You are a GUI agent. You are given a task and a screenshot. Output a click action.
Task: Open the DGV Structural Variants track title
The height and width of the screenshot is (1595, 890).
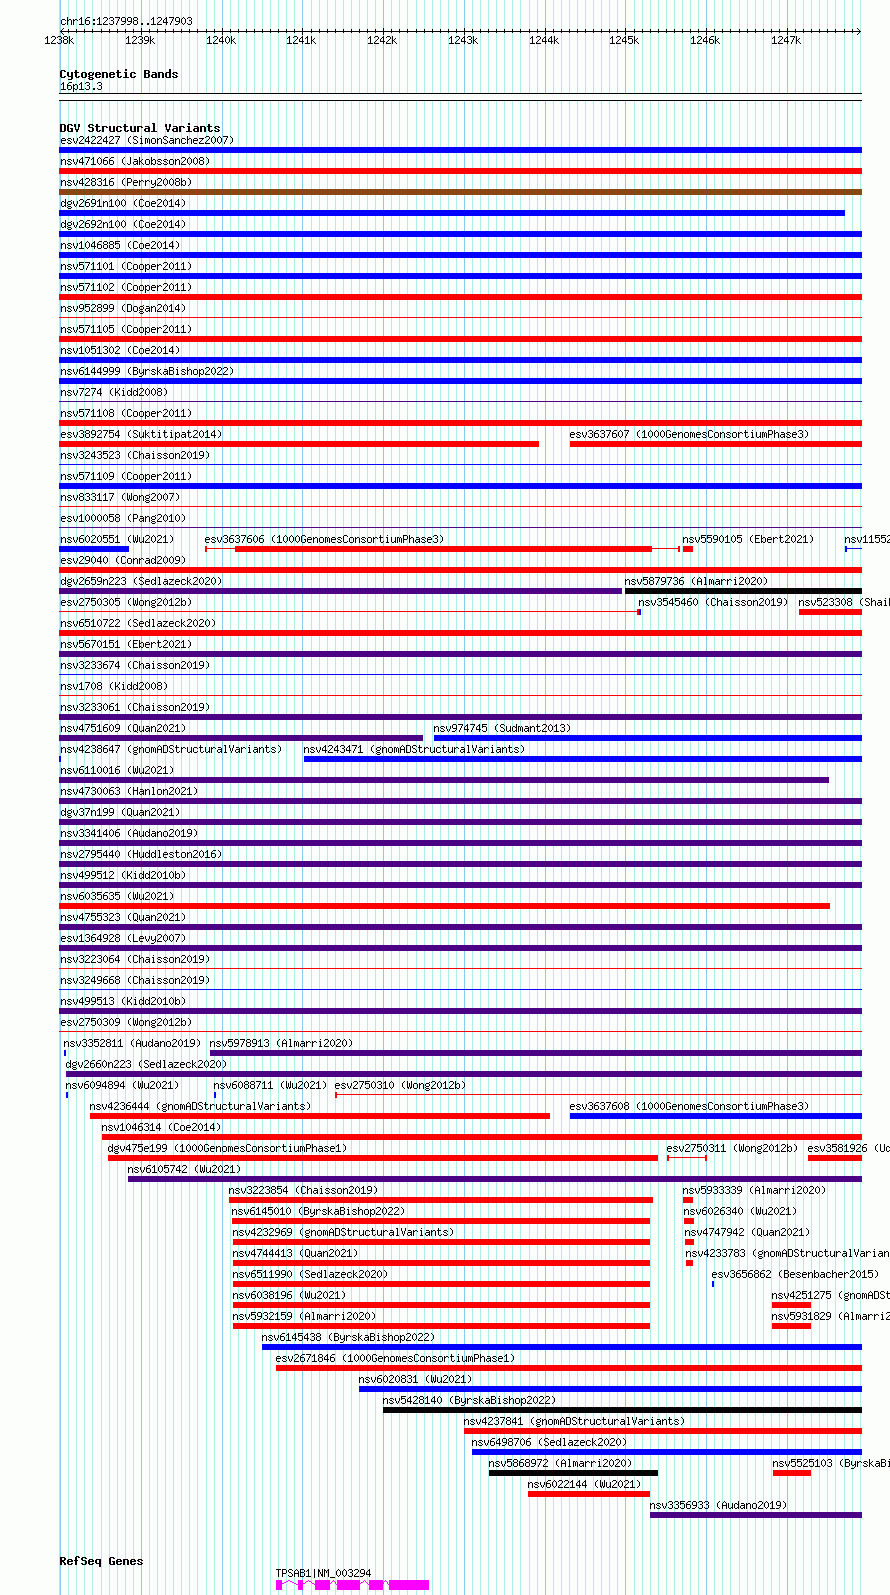coord(140,128)
